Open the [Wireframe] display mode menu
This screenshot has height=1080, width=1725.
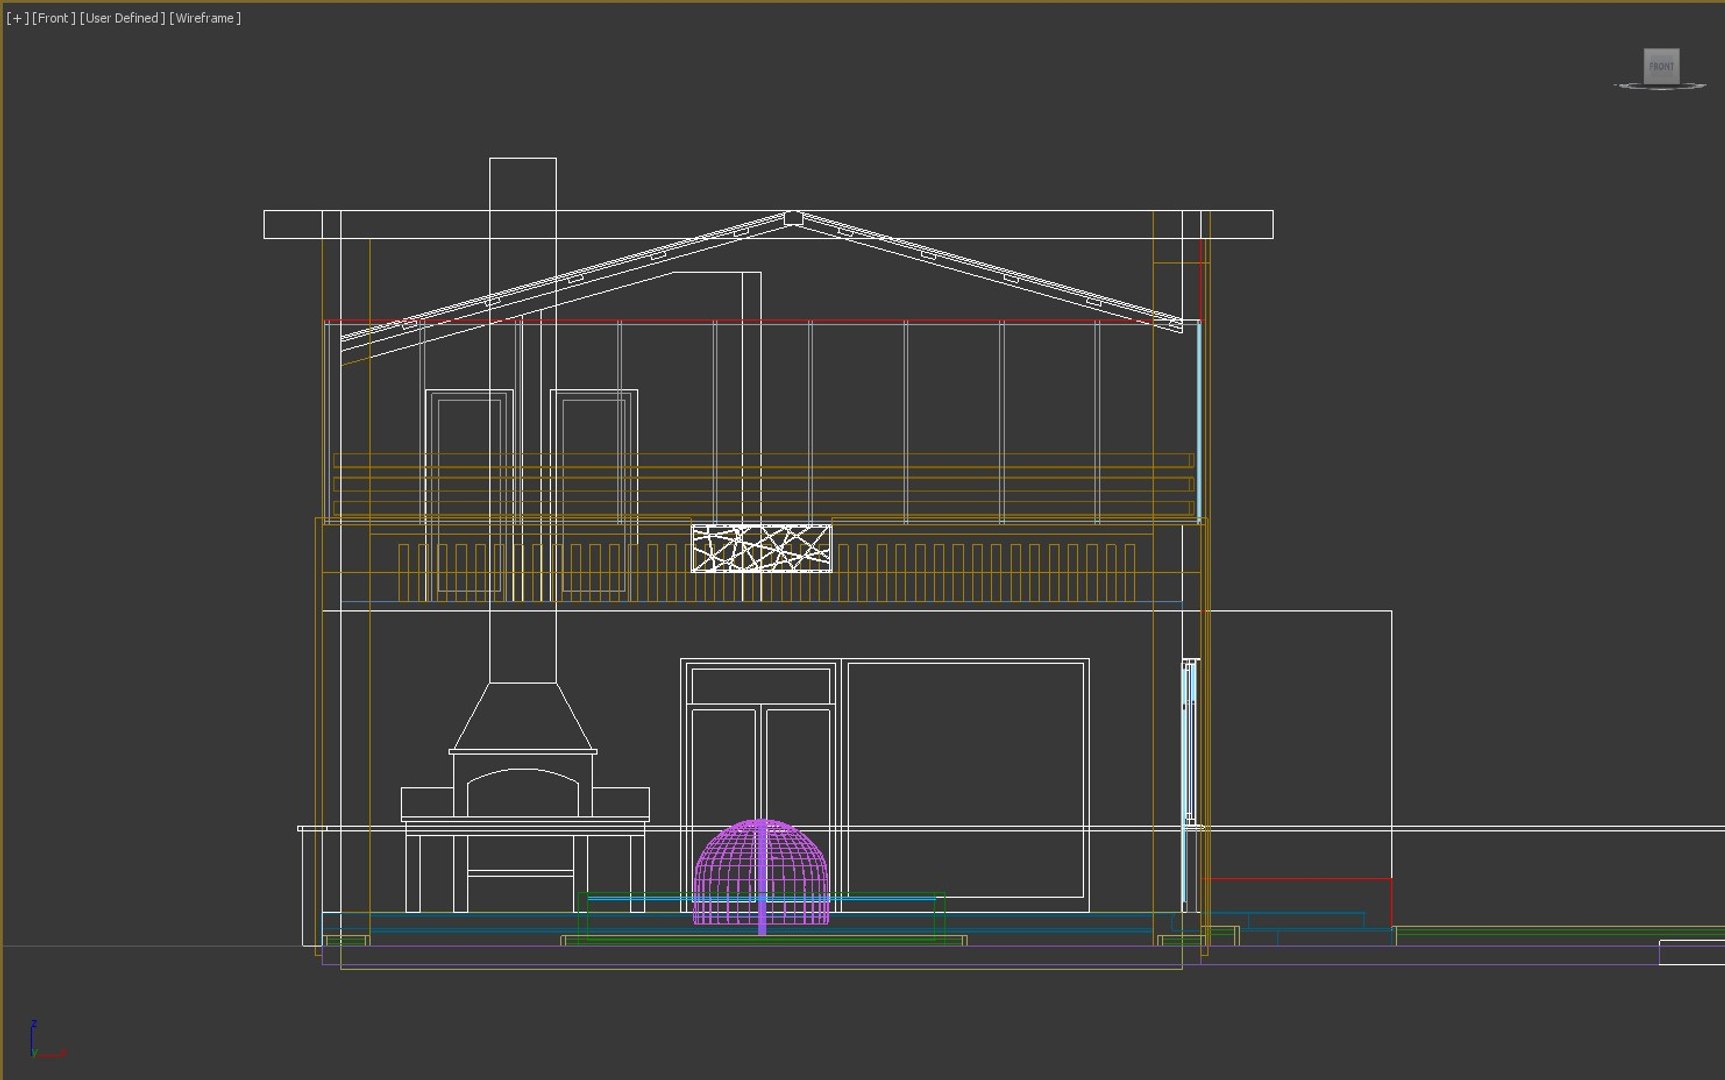205,18
